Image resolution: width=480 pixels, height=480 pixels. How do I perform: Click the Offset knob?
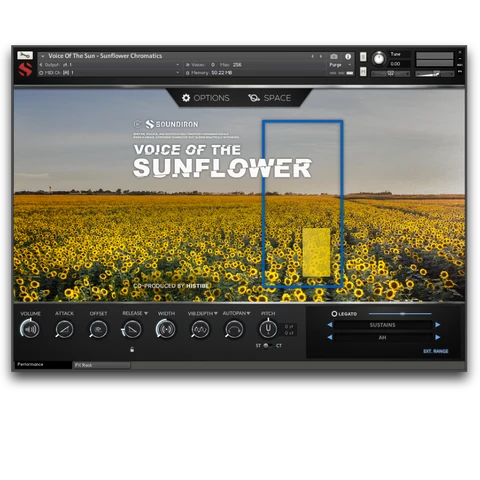point(98,329)
